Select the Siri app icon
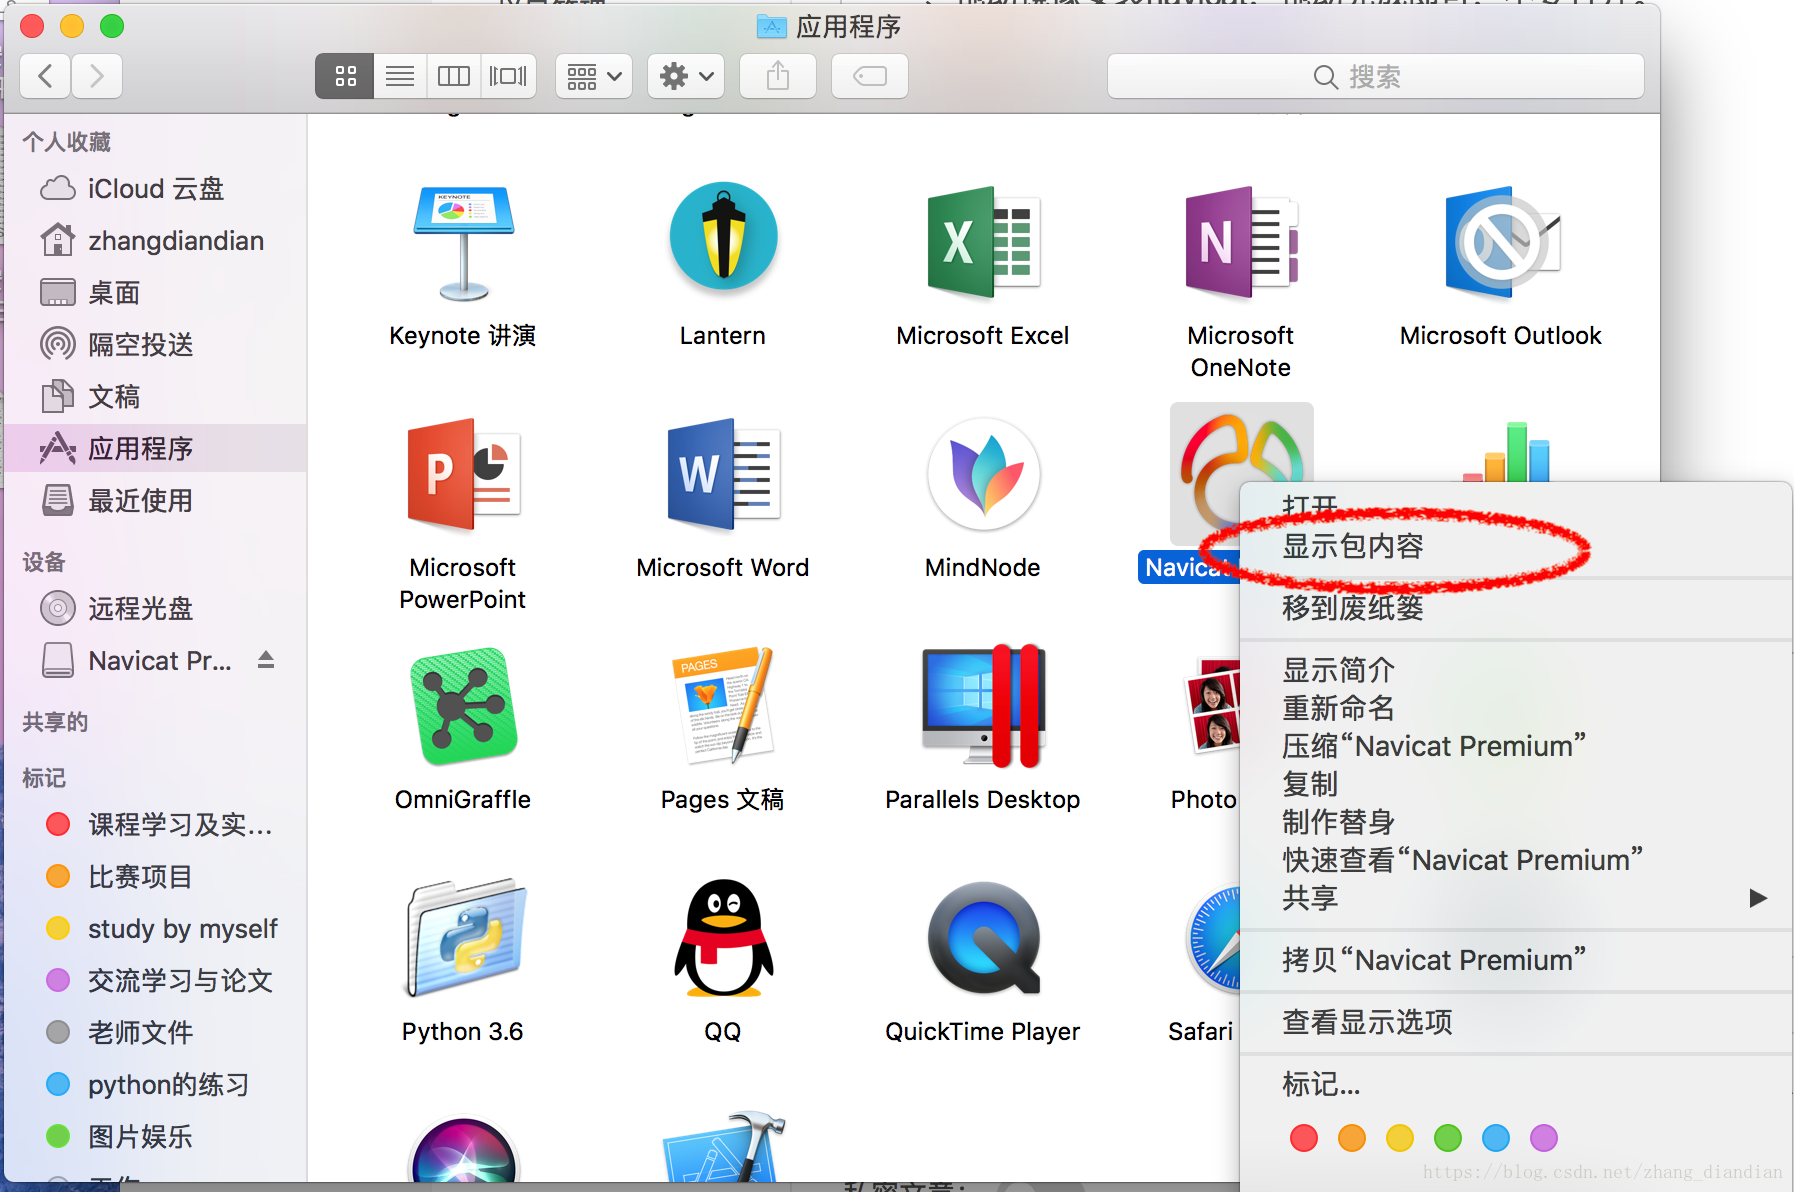The width and height of the screenshot is (1794, 1192). tap(463, 1150)
